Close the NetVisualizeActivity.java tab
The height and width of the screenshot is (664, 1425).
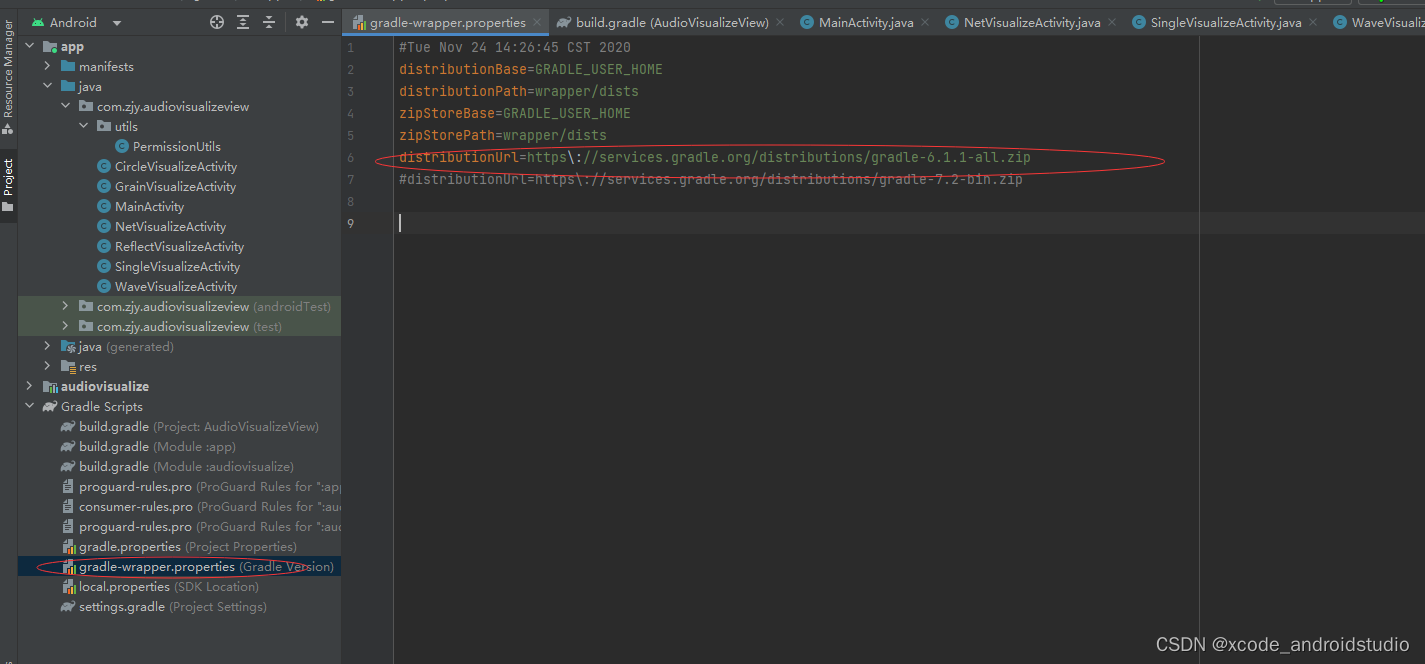[1111, 20]
